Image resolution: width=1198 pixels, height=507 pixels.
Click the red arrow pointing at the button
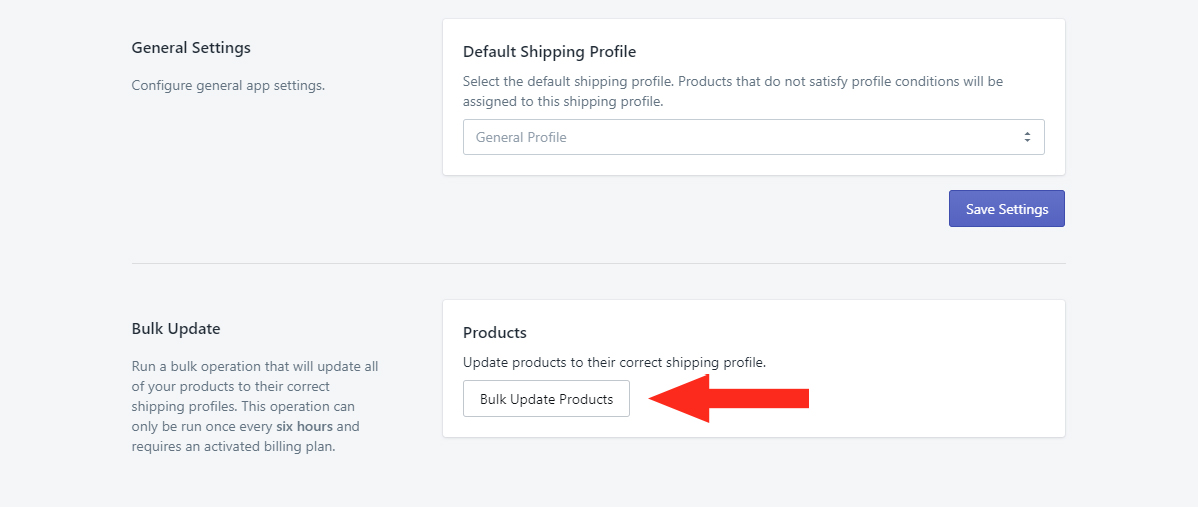[x=728, y=399]
